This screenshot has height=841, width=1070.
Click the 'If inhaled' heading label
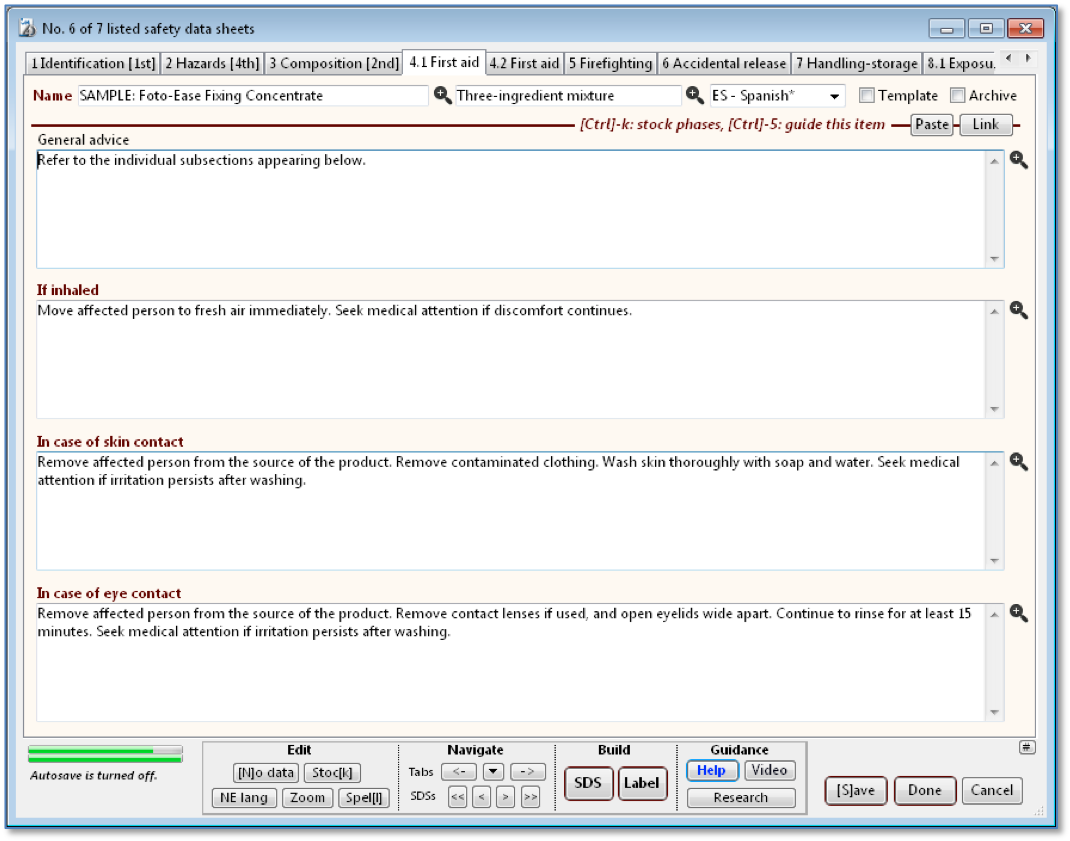[68, 290]
